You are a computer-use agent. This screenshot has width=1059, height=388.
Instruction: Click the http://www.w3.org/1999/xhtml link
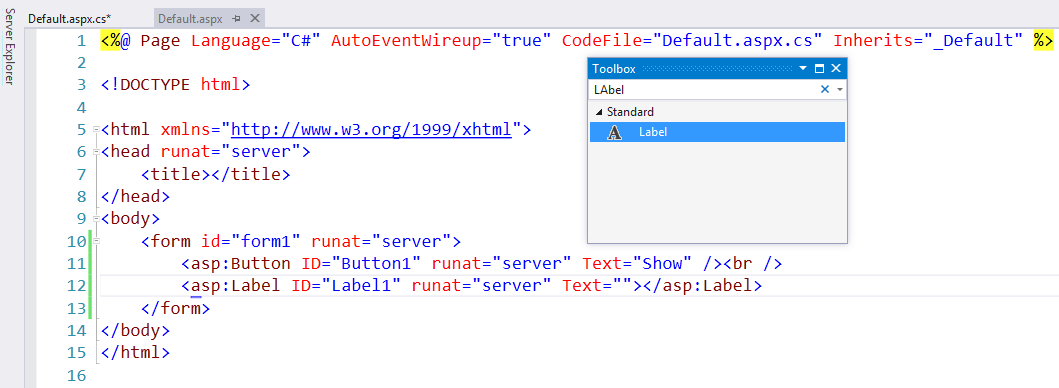pyautogui.click(x=371, y=129)
